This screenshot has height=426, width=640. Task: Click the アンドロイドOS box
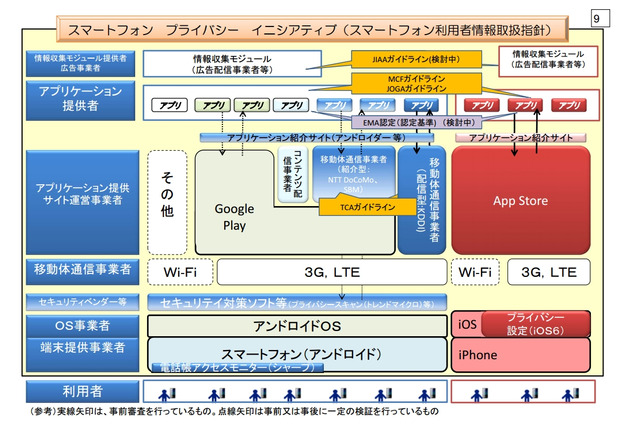297,326
